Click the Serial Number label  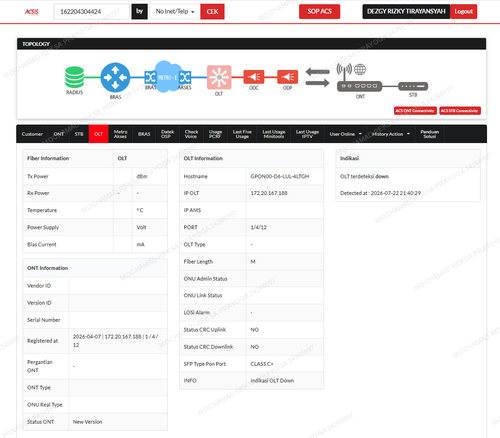[x=44, y=320]
